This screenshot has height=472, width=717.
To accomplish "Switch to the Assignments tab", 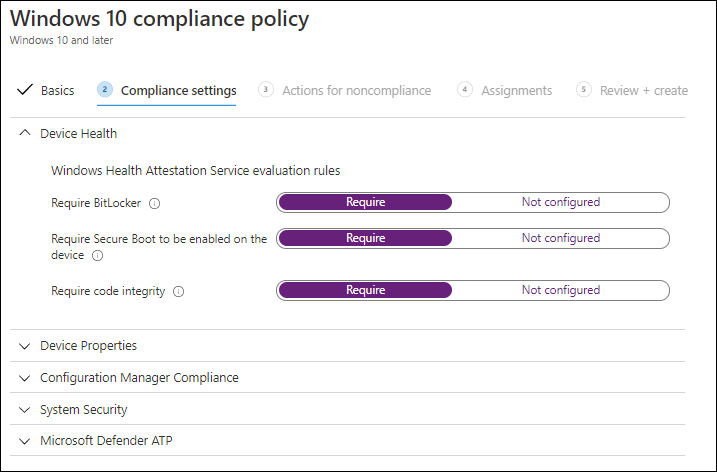I will [x=517, y=91].
